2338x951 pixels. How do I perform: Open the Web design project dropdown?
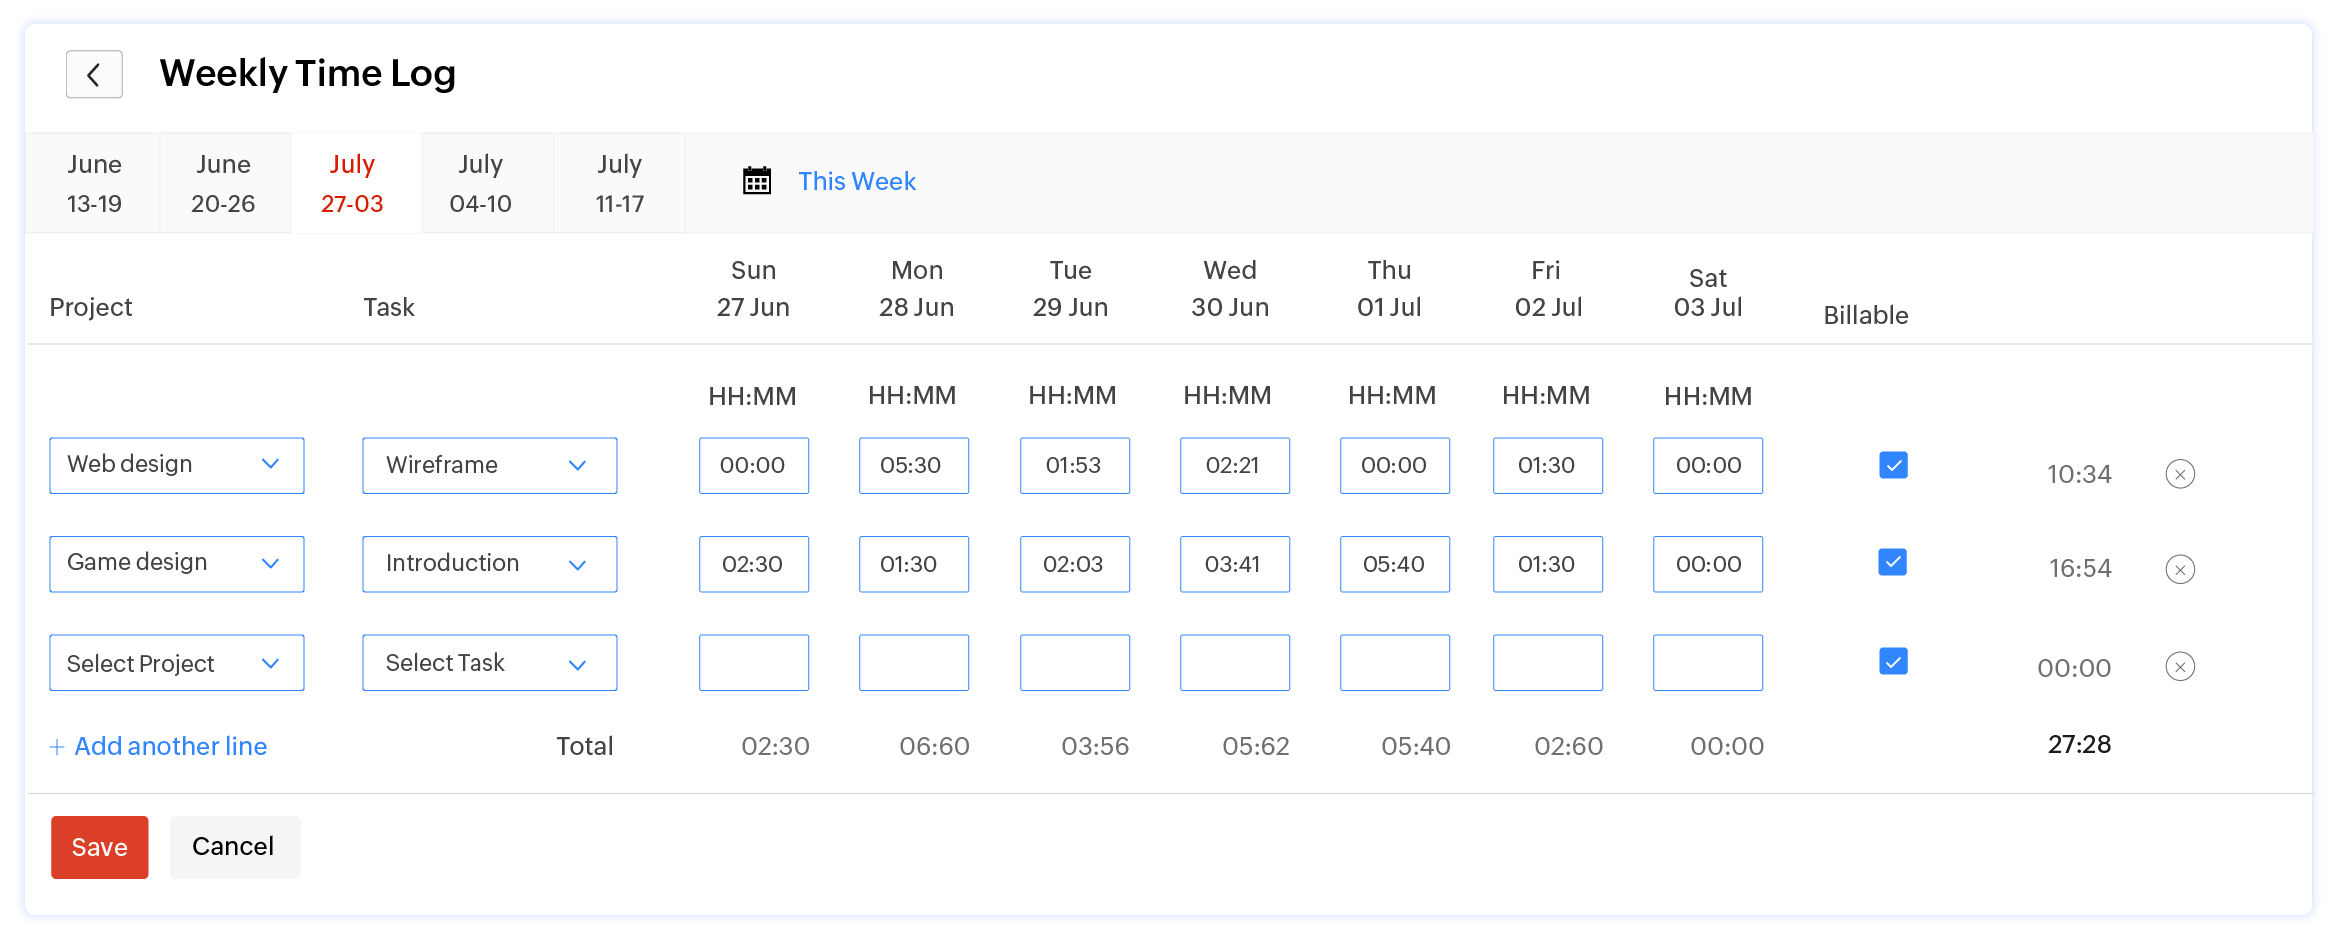pyautogui.click(x=177, y=465)
